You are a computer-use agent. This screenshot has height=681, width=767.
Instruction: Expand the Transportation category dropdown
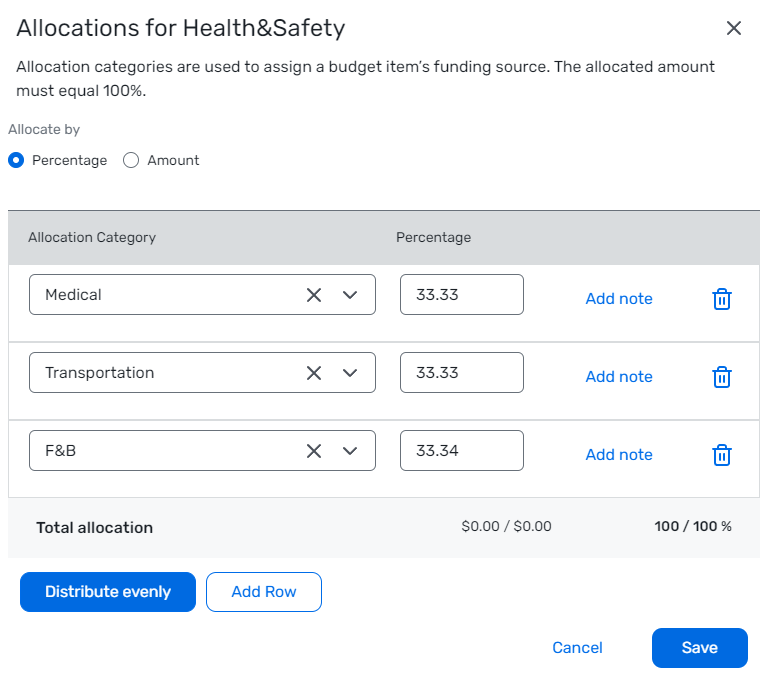[x=350, y=373]
